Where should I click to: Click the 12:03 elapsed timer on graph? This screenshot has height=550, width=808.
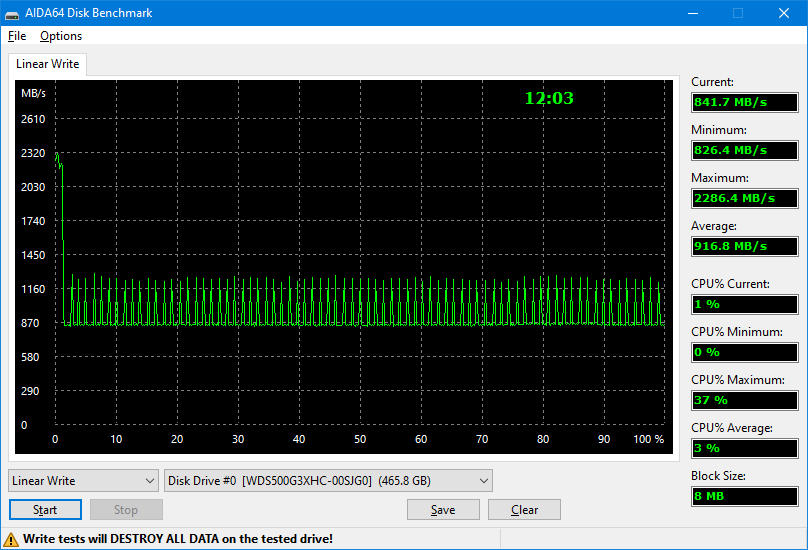[x=549, y=98]
